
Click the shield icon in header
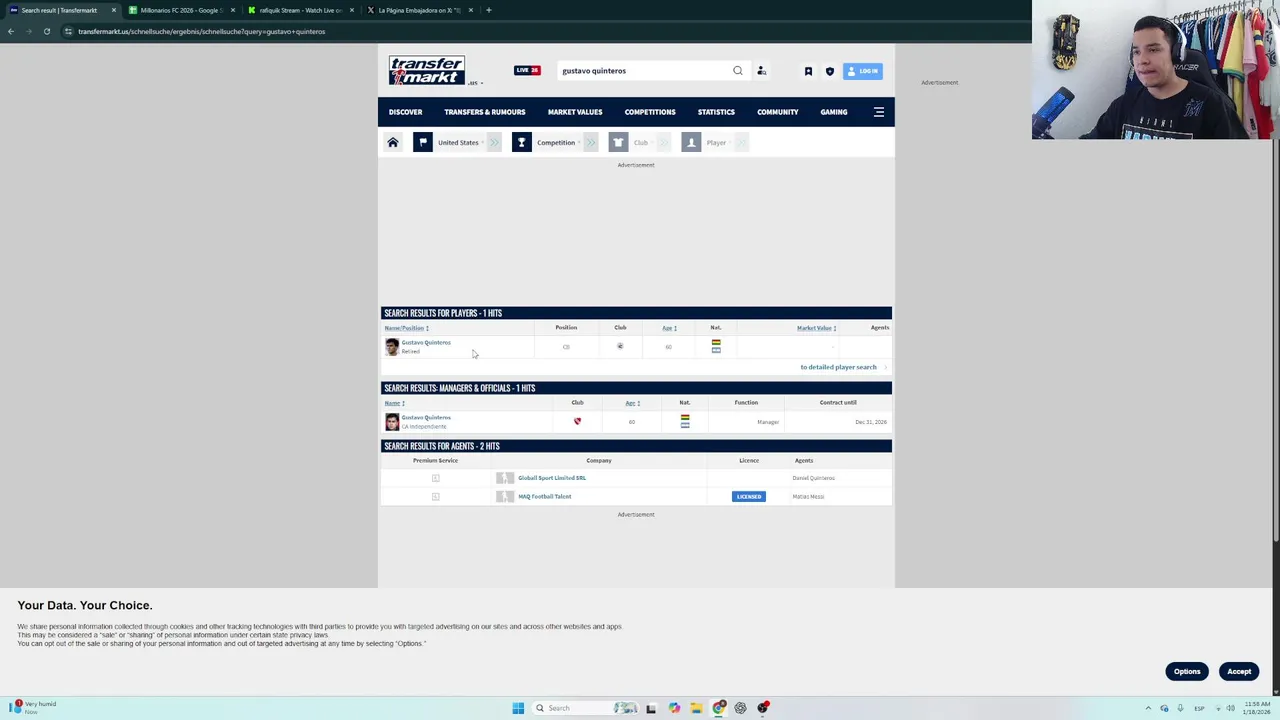[x=829, y=71]
